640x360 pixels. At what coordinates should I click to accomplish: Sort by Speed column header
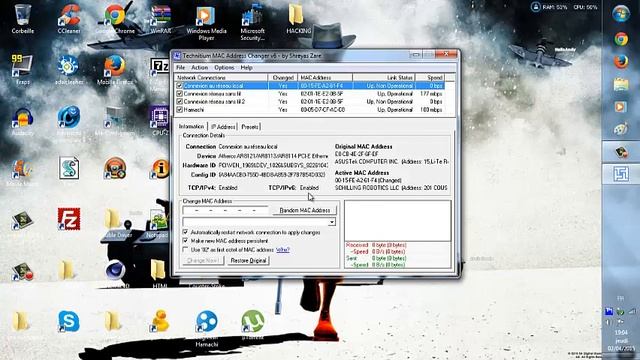430,78
